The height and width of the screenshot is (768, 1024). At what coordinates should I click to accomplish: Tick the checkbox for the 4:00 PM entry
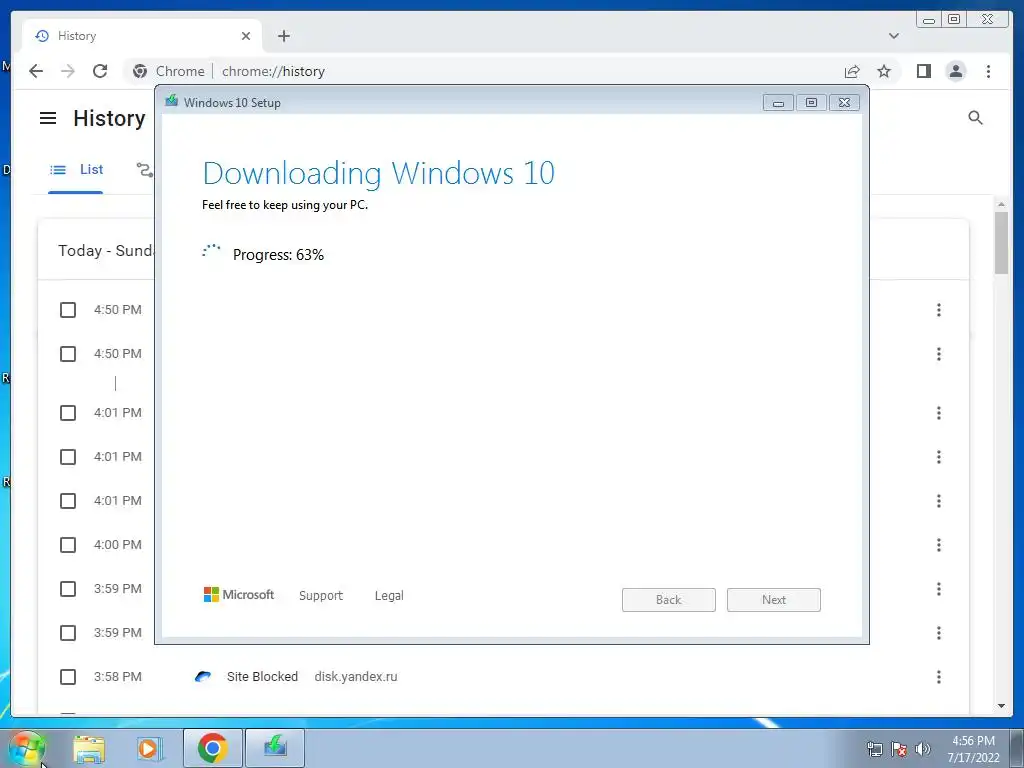[x=68, y=545]
